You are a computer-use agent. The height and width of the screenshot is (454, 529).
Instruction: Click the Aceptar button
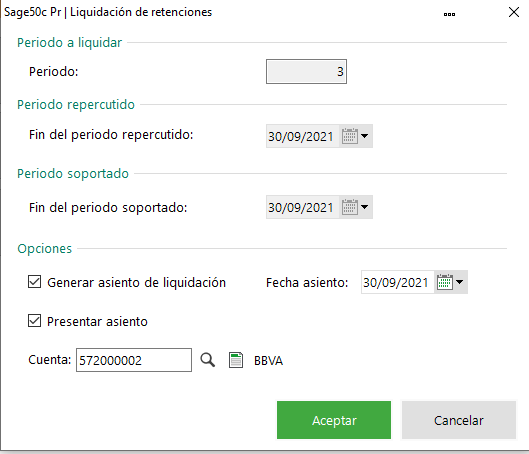coord(334,420)
